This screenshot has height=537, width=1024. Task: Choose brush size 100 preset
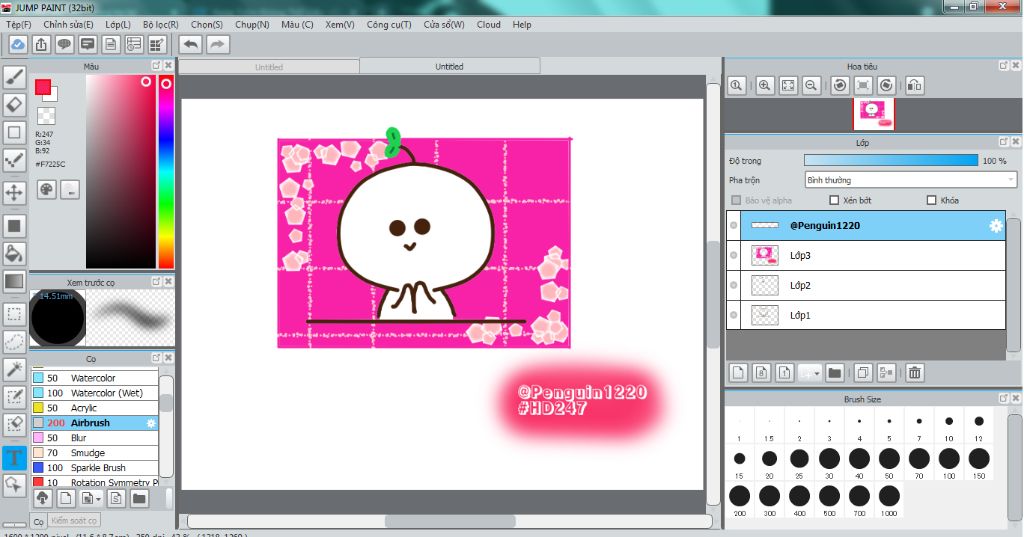[949, 459]
